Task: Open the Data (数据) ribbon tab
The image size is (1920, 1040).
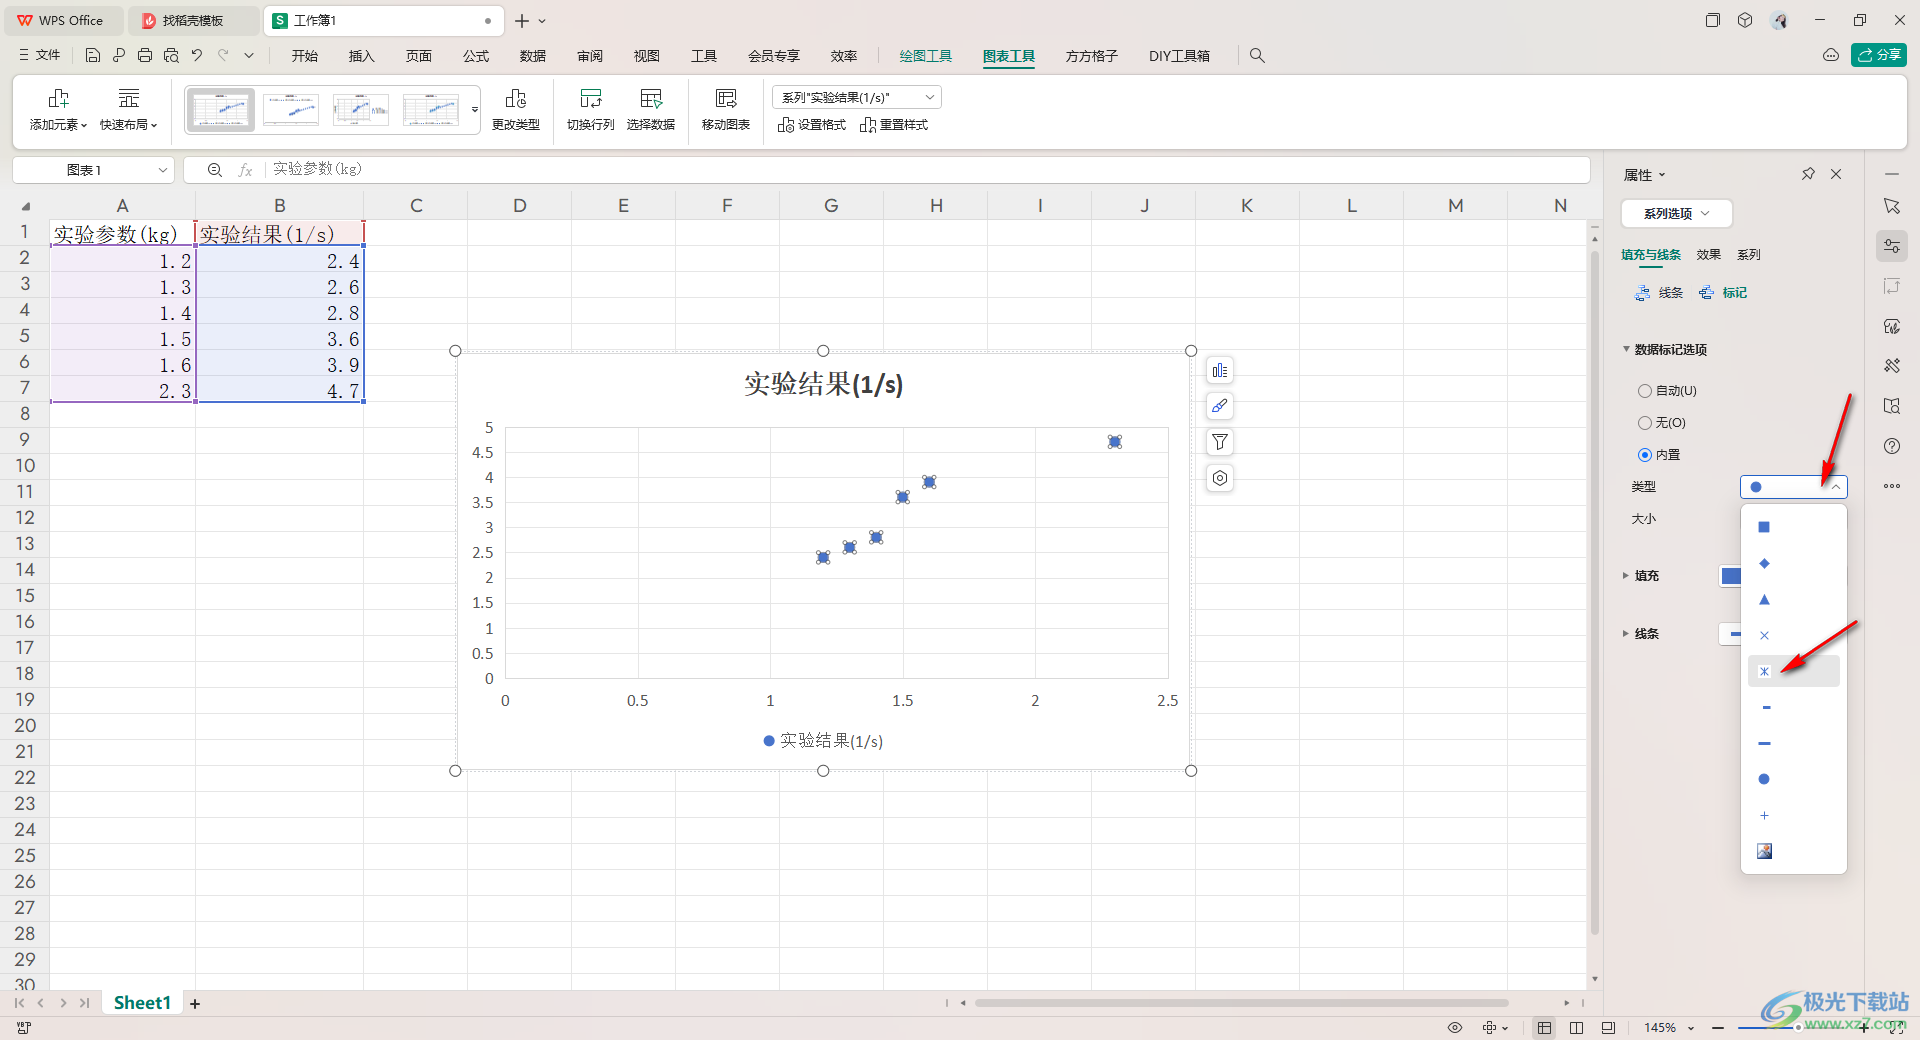Action: pos(533,56)
